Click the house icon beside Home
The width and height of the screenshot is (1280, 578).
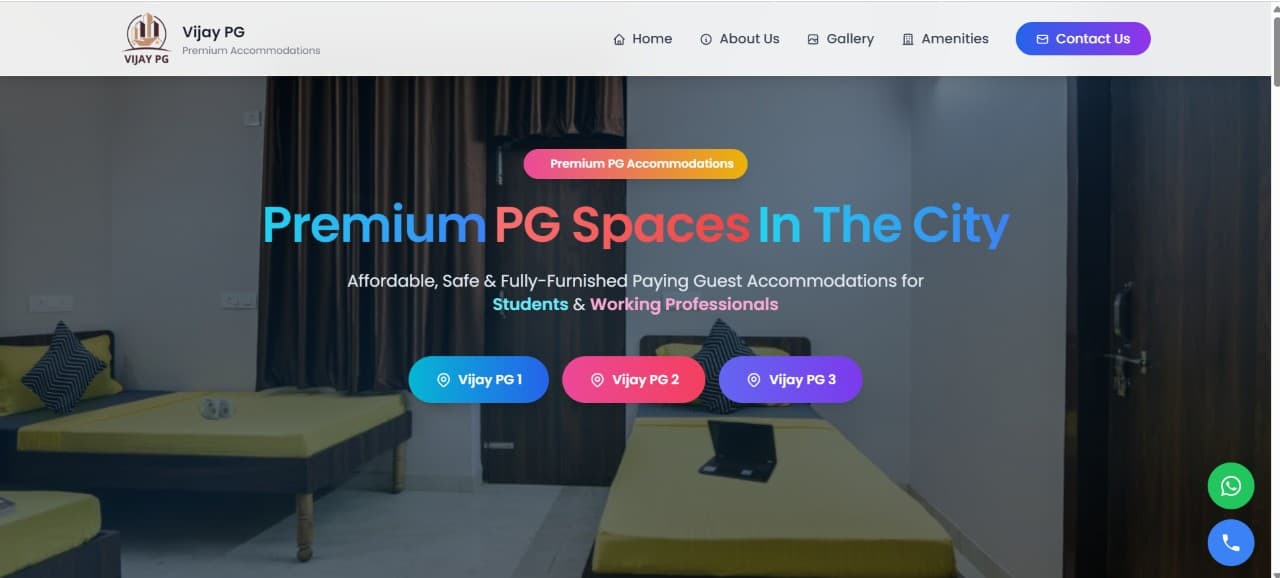(x=619, y=39)
